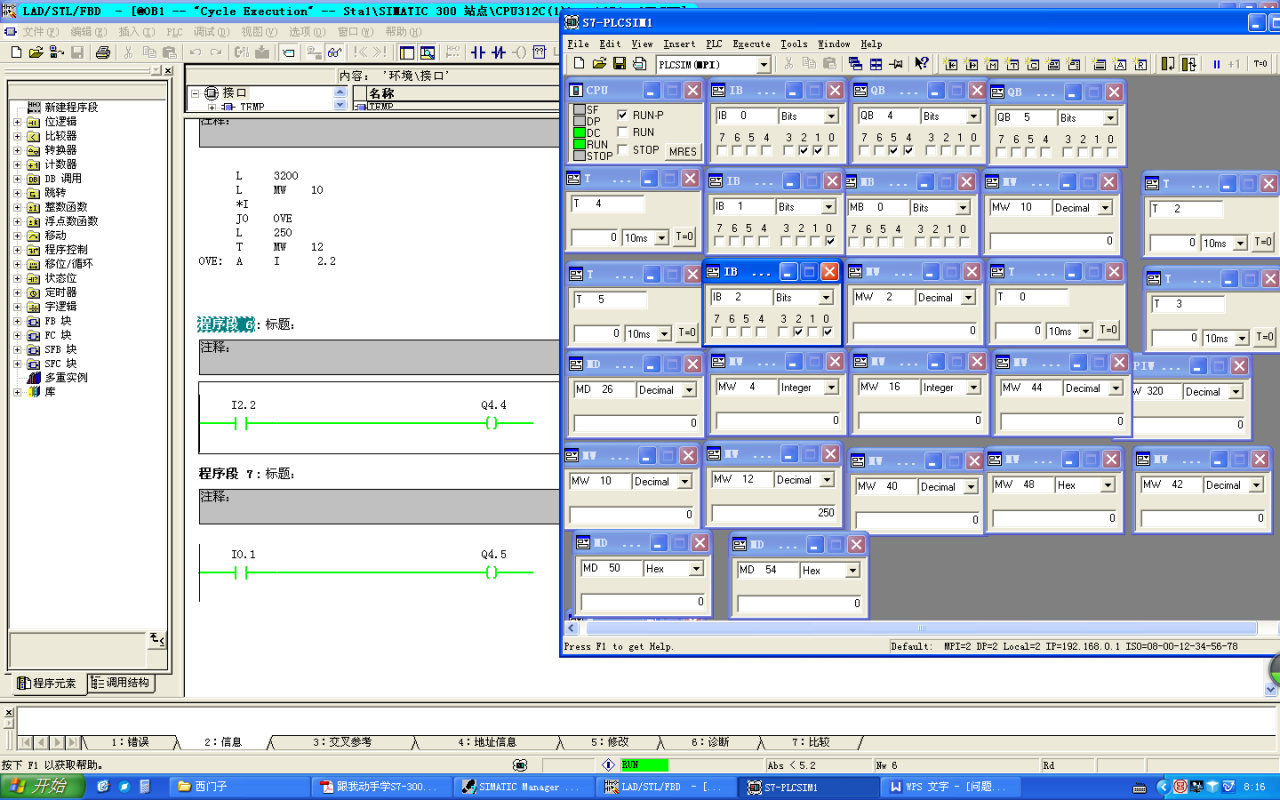Open PLCSIM Insert menu
Image resolution: width=1280 pixels, height=800 pixels.
[679, 44]
